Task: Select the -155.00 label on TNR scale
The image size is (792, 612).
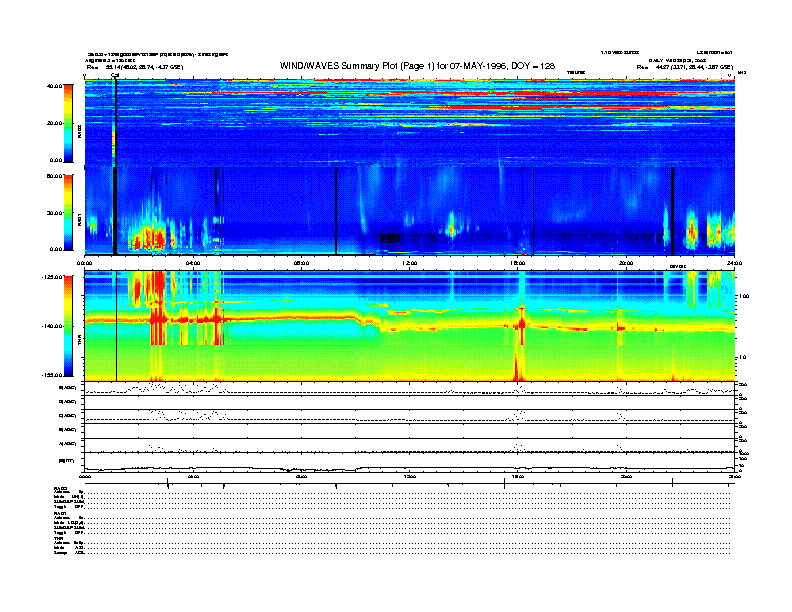Action: (52, 375)
